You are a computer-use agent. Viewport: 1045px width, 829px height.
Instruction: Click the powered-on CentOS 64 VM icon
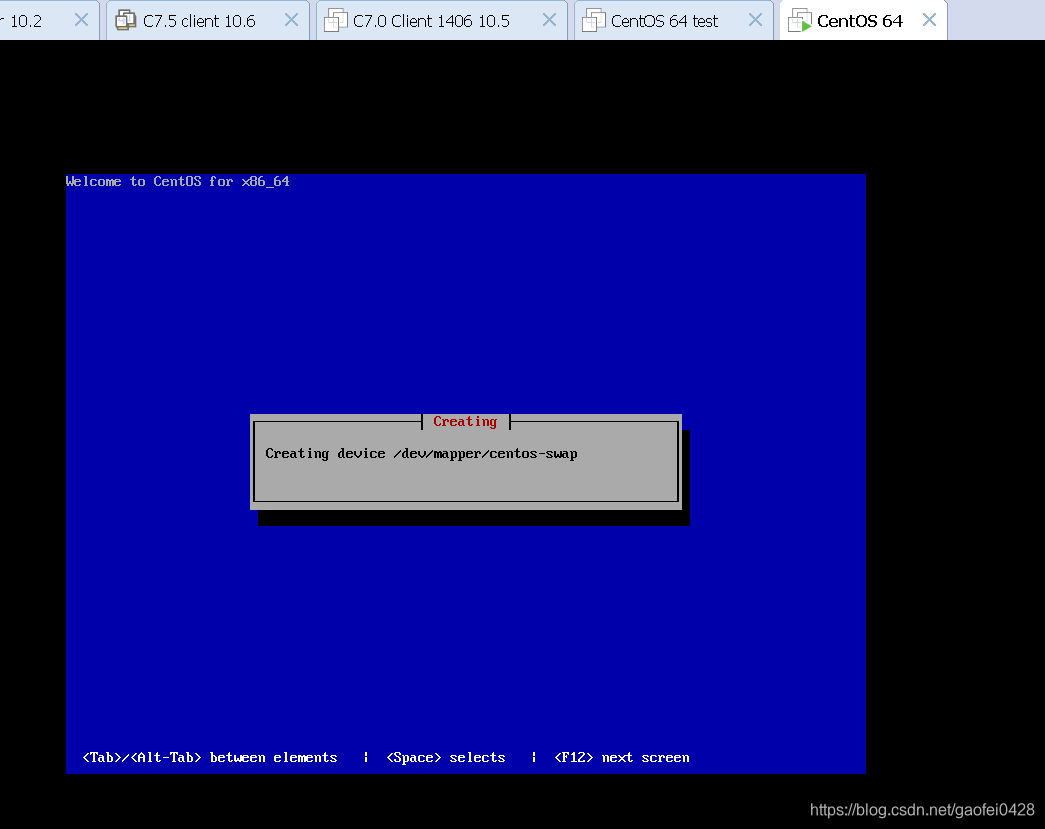pyautogui.click(x=800, y=21)
